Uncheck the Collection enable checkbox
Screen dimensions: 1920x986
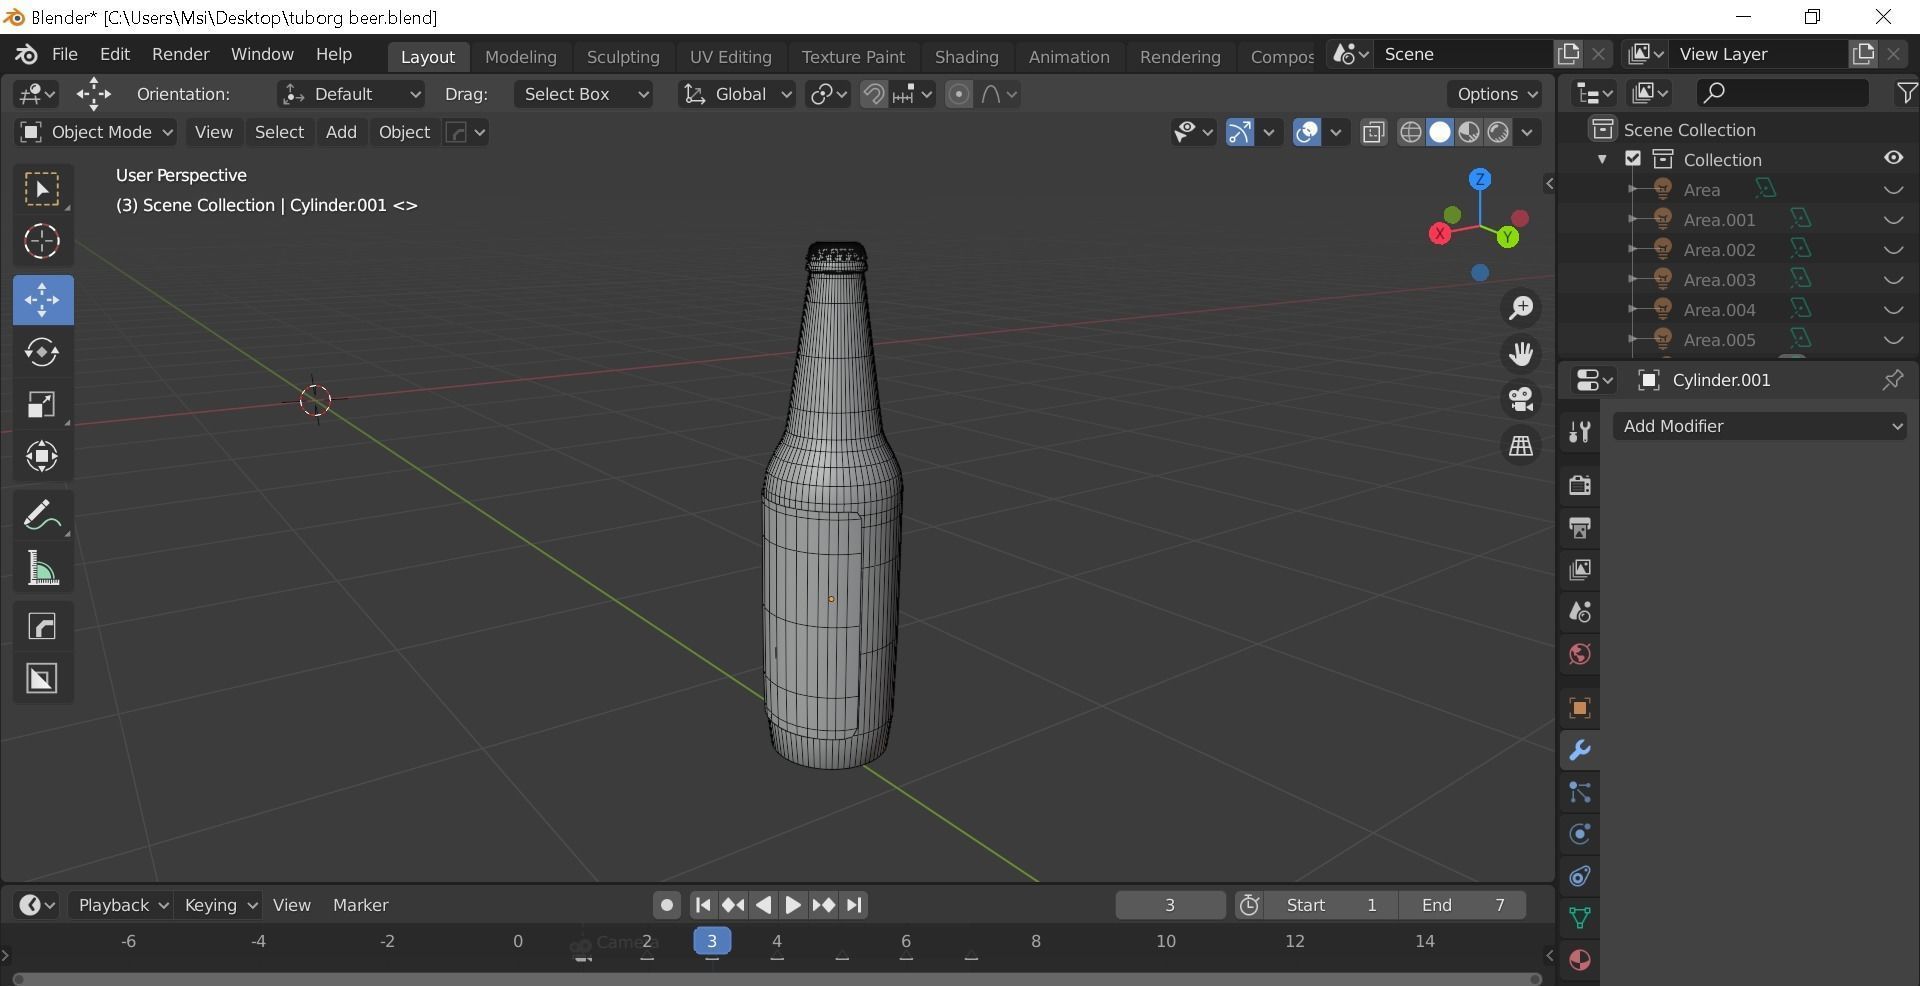tap(1632, 158)
